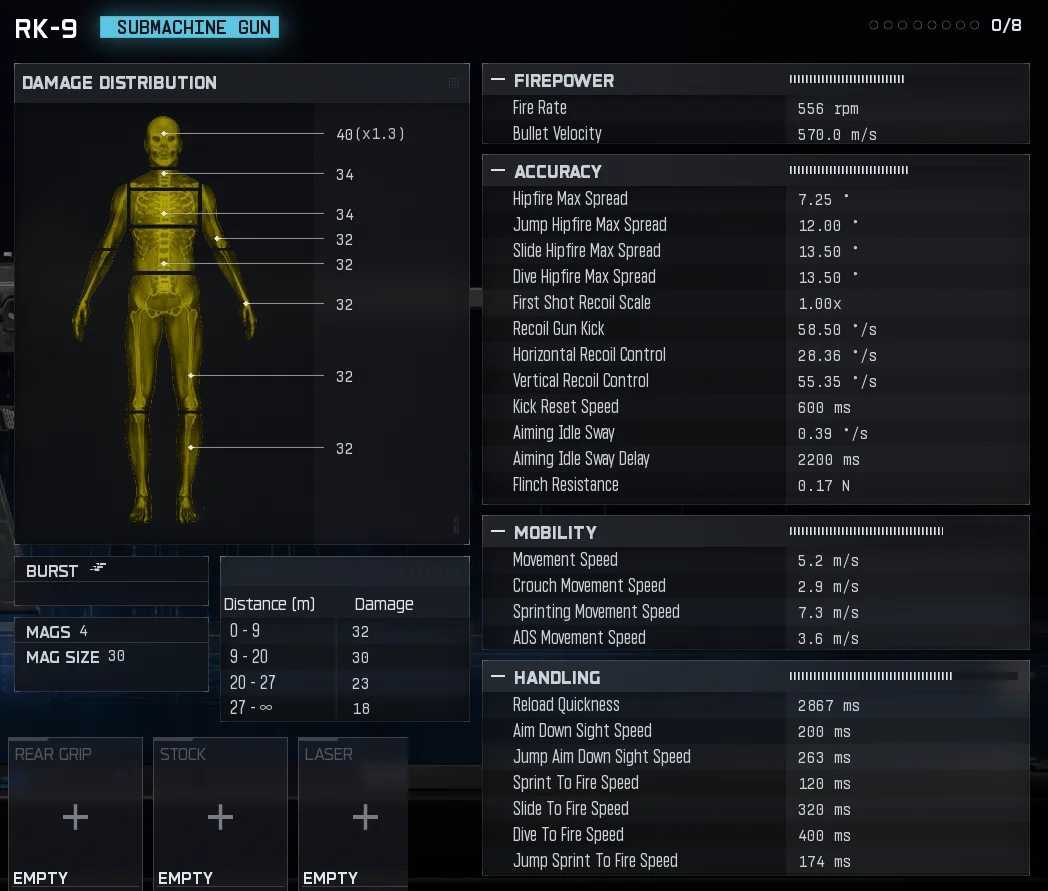Screen dimensions: 1048x891
Task: Select the Fire Rate stat row
Action: (x=755, y=108)
